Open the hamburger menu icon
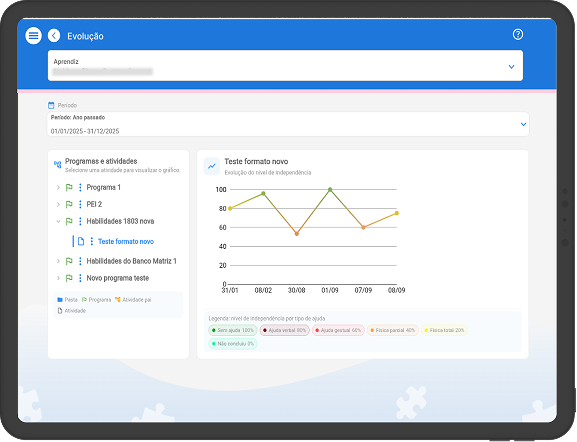This screenshot has width=577, height=442. click(x=33, y=36)
